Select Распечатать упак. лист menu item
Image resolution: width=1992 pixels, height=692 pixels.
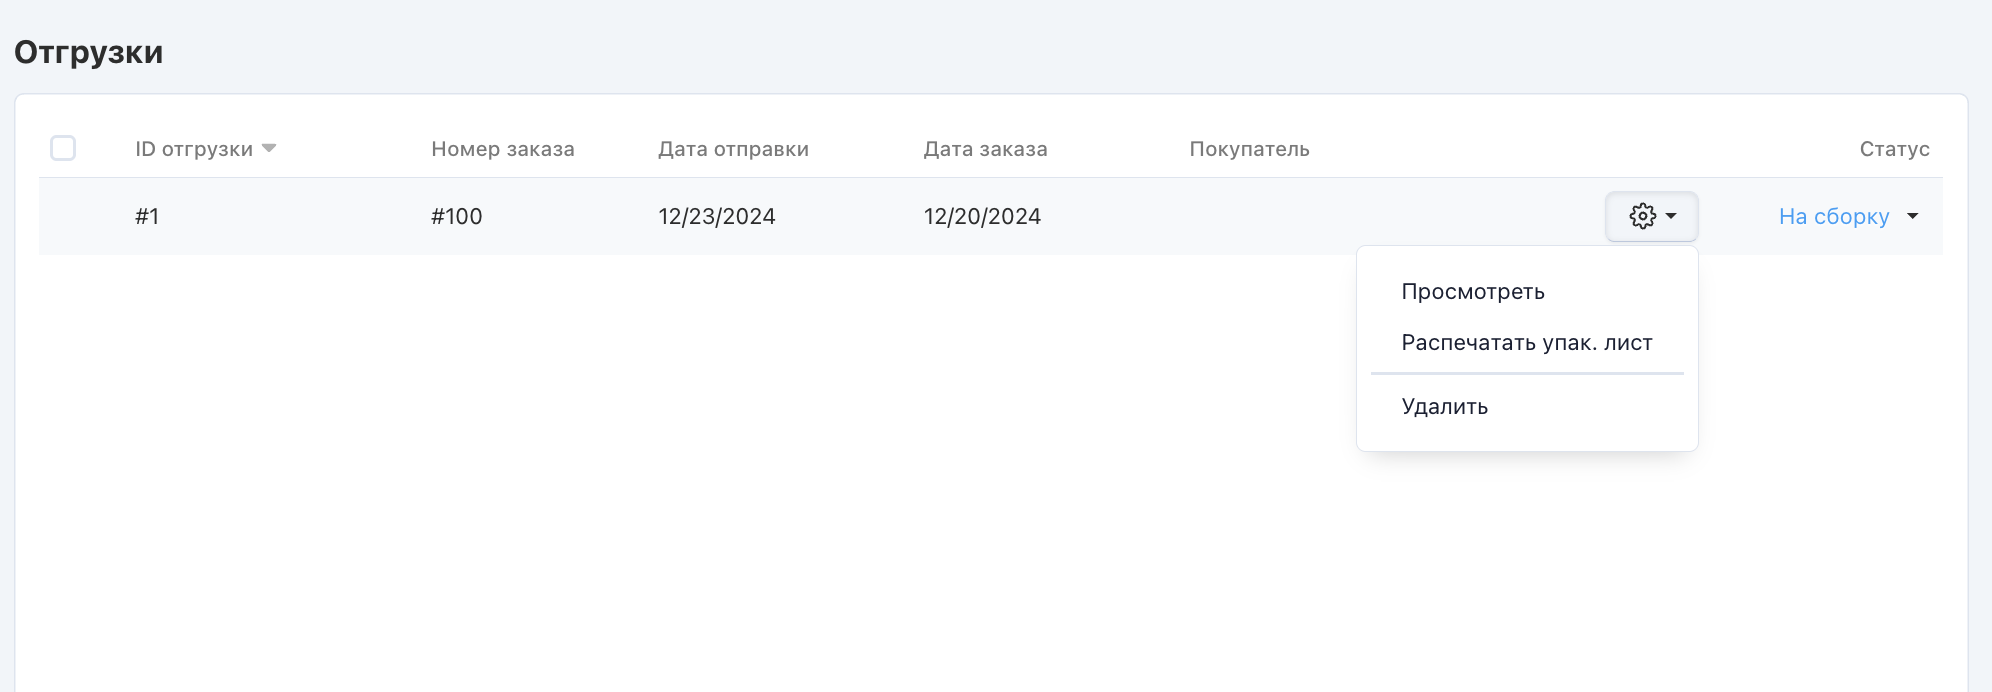pos(1526,343)
